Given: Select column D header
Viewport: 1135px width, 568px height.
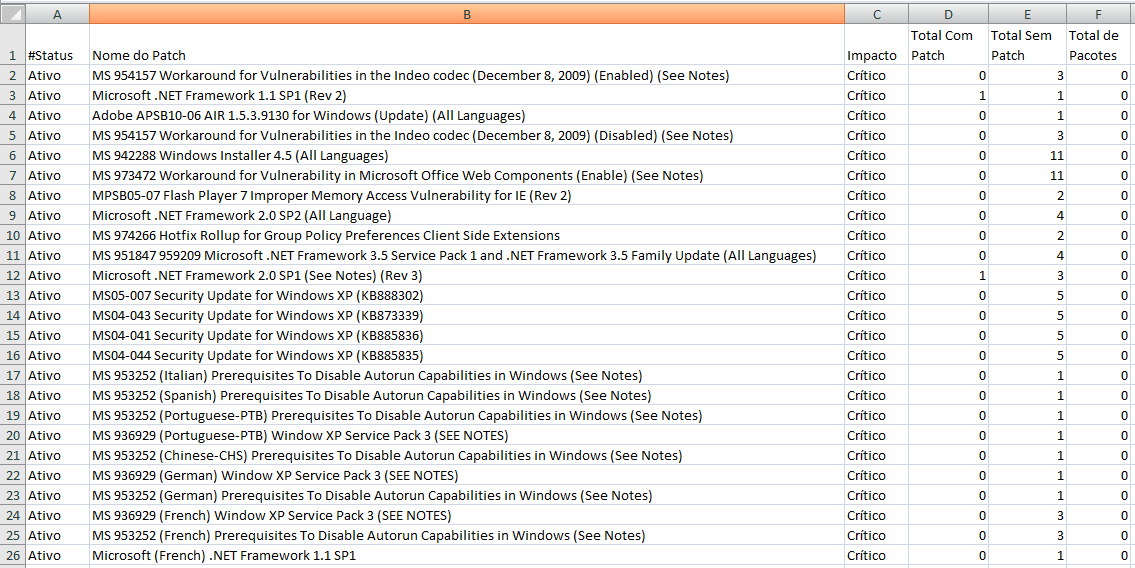Looking at the screenshot, I should pyautogui.click(x=948, y=14).
